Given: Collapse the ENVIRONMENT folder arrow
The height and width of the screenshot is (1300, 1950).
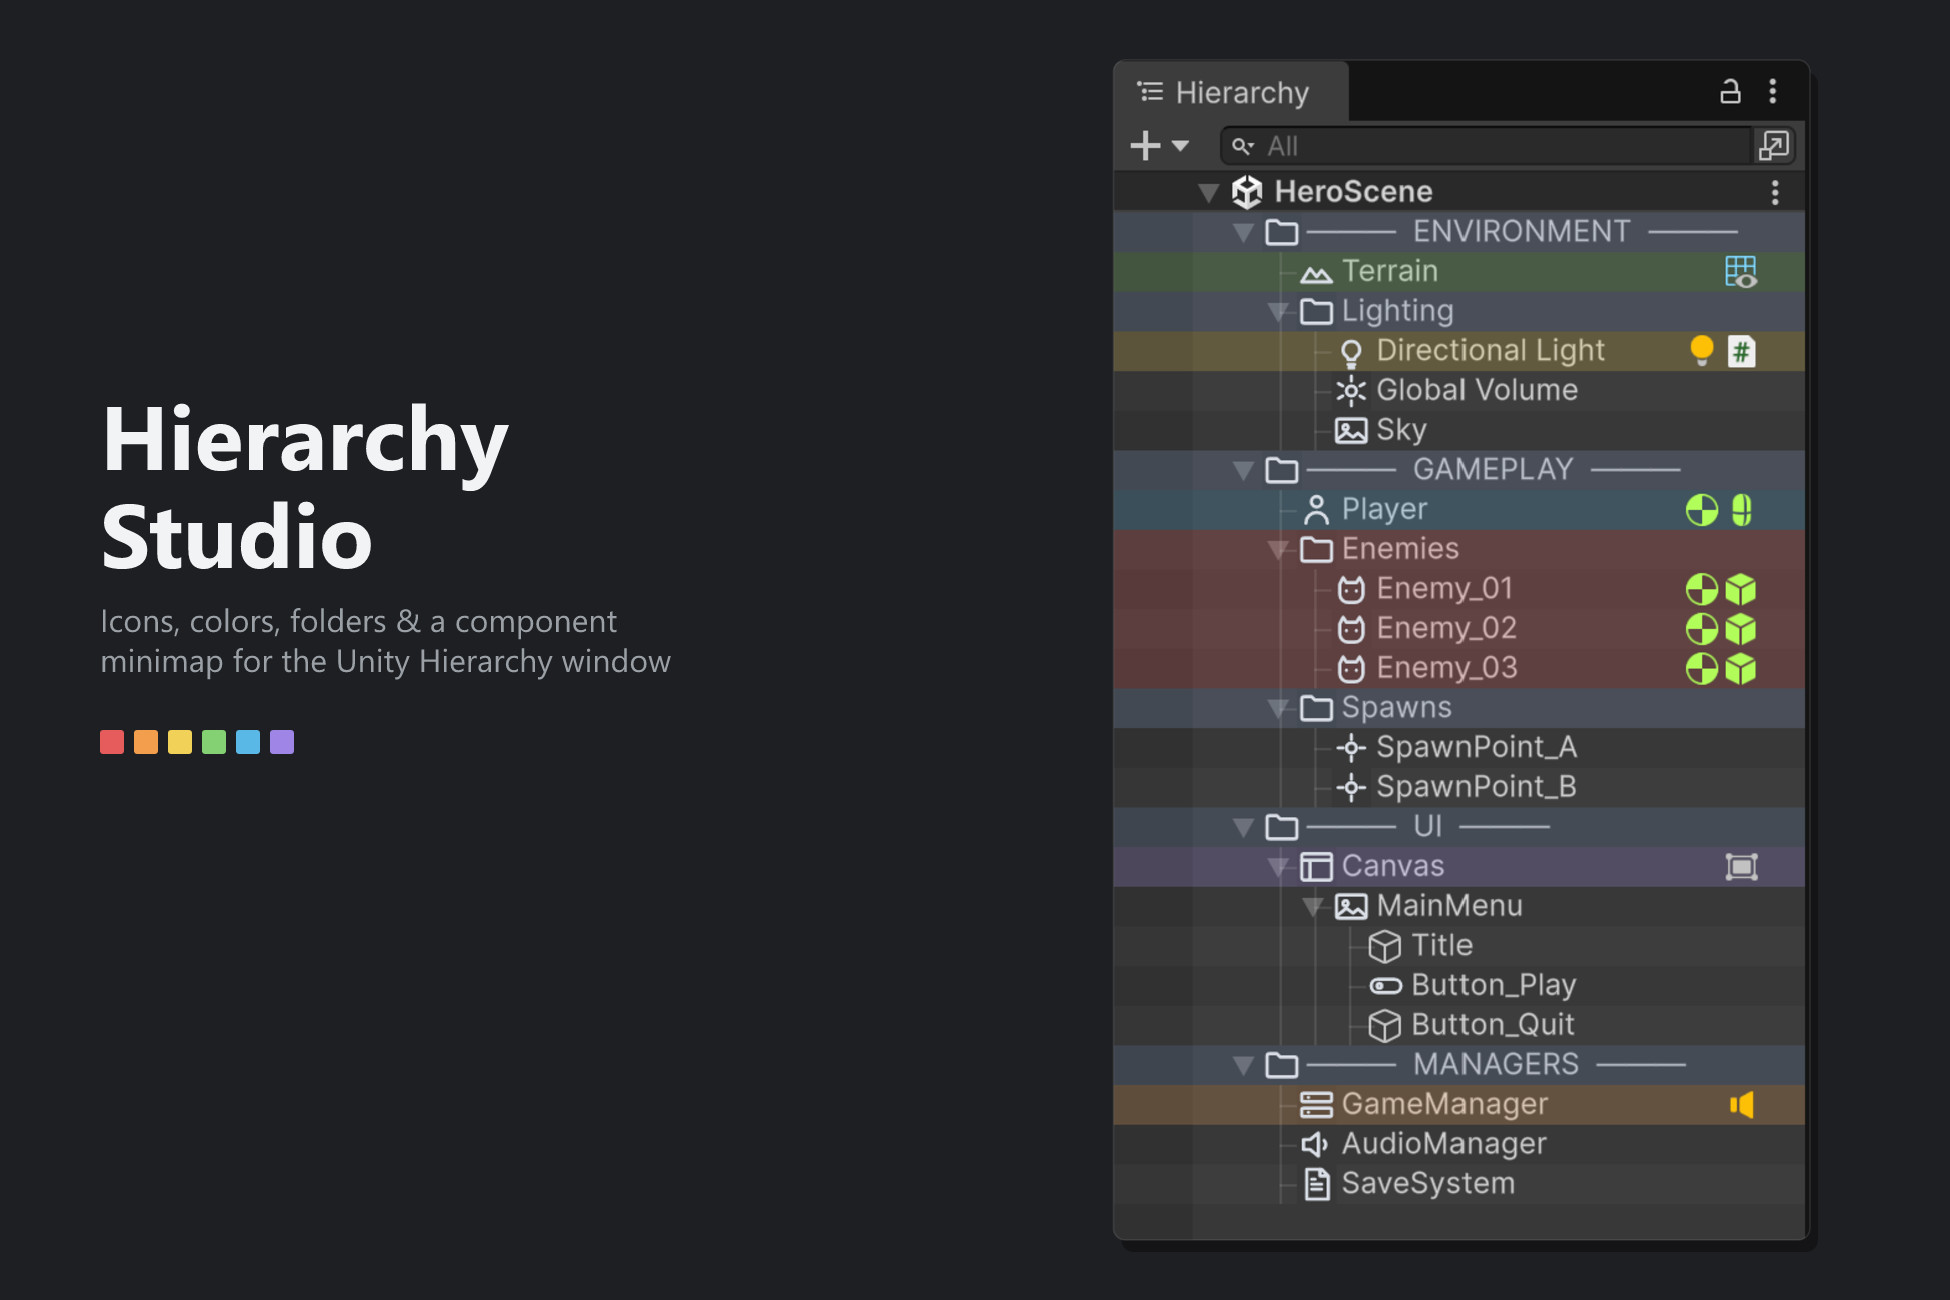Looking at the screenshot, I should pyautogui.click(x=1243, y=232).
